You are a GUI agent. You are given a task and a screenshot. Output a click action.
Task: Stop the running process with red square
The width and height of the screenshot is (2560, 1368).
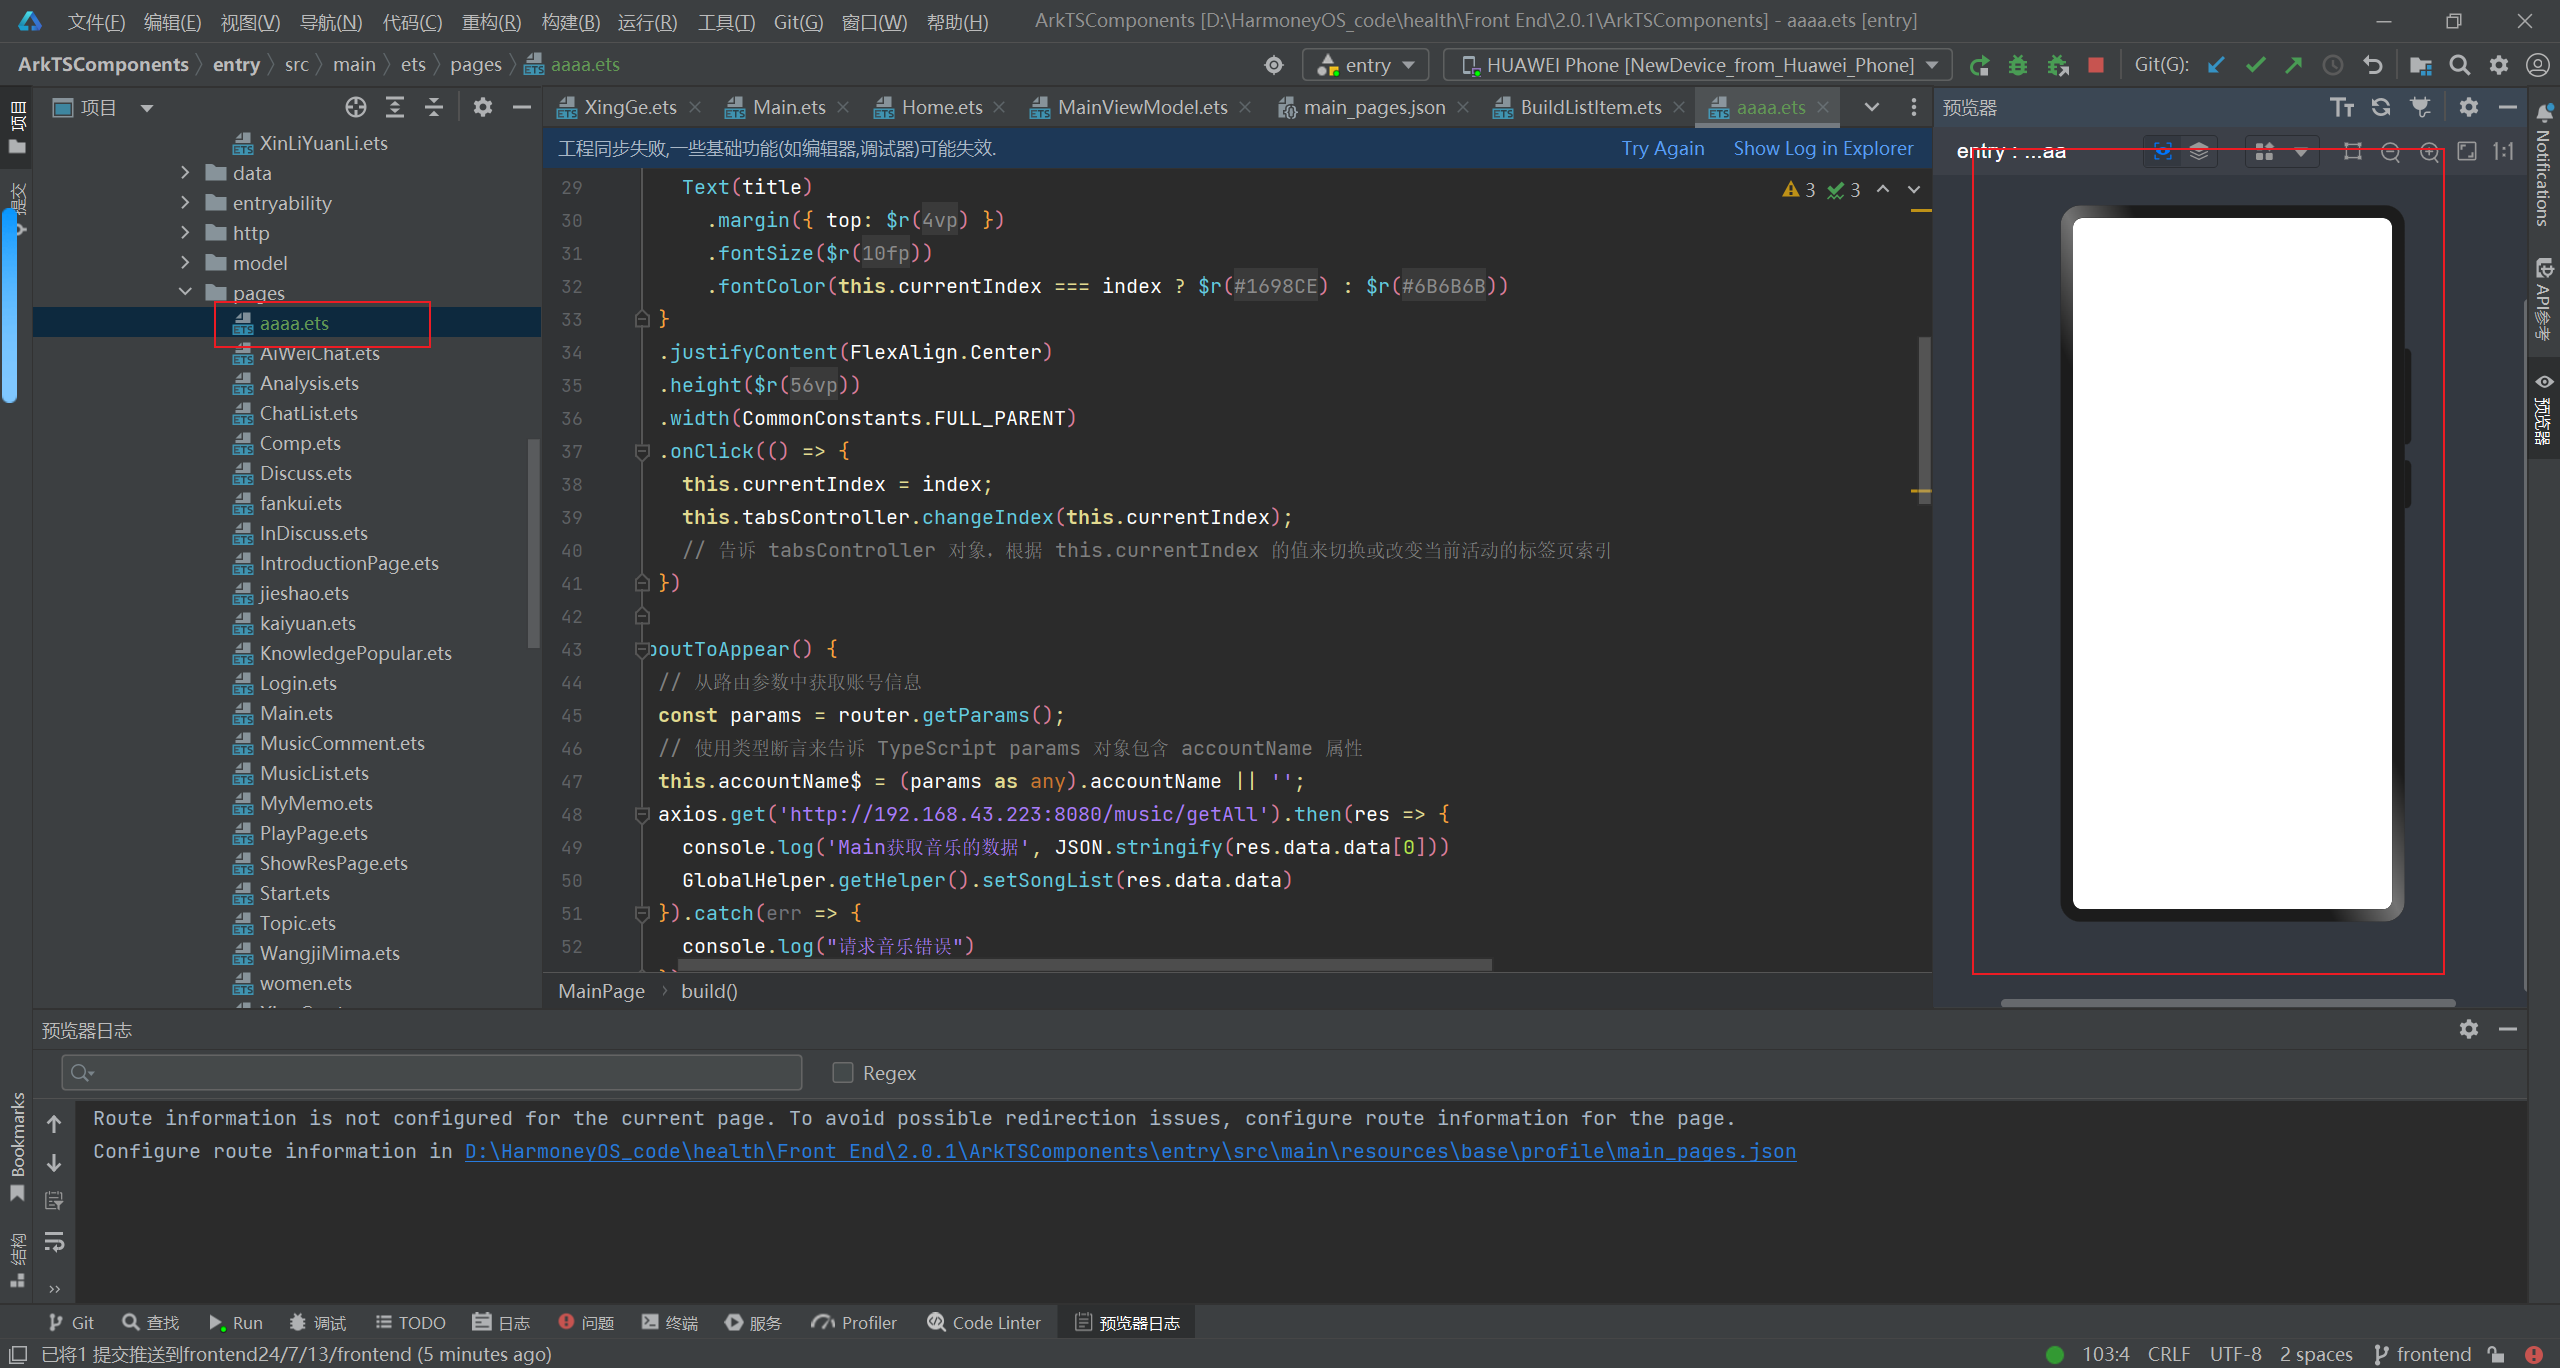[2096, 65]
